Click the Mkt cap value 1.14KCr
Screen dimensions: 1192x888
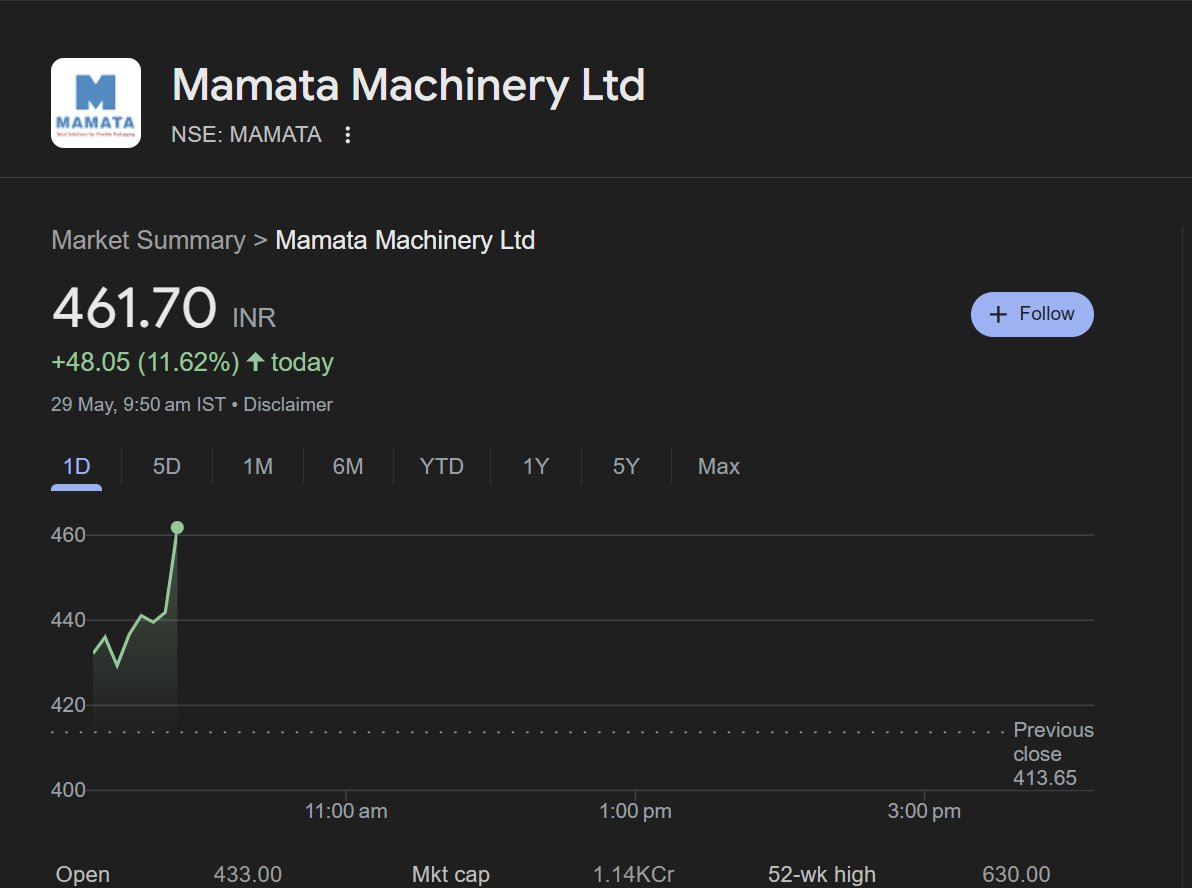click(633, 874)
